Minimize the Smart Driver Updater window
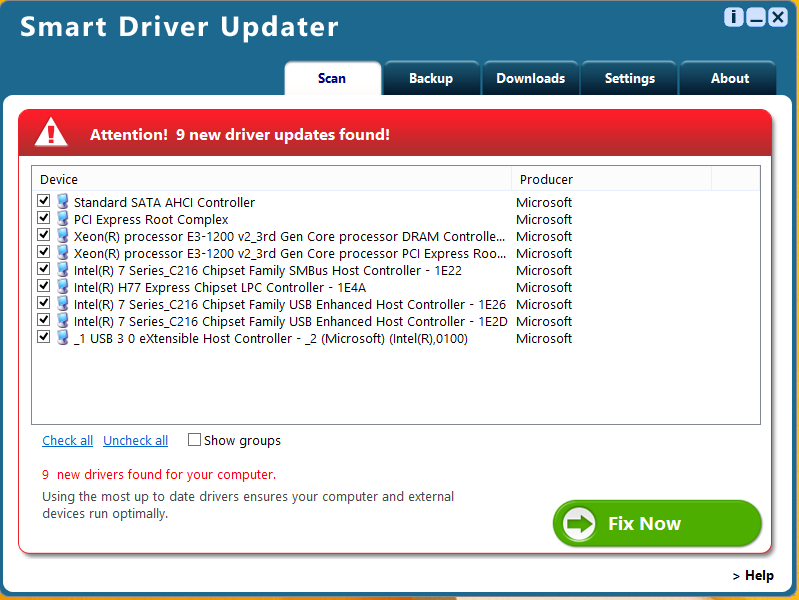The width and height of the screenshot is (799, 600). [x=756, y=17]
